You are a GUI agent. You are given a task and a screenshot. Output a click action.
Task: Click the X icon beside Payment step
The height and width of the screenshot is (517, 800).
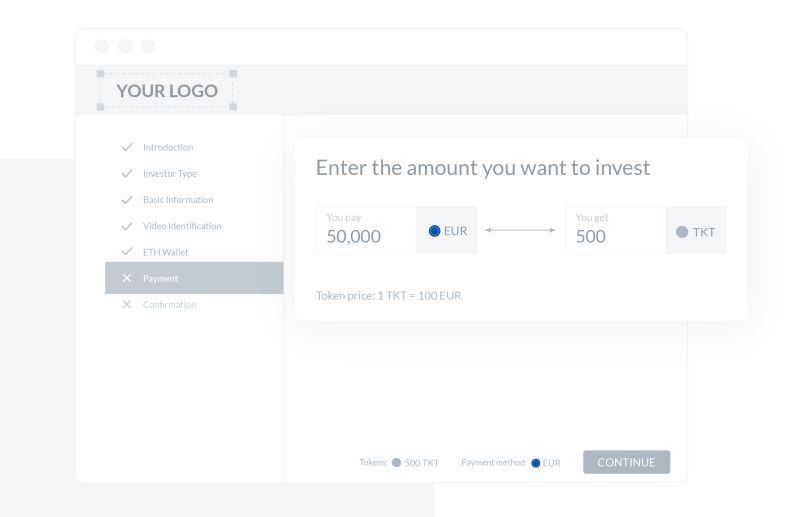coord(127,278)
